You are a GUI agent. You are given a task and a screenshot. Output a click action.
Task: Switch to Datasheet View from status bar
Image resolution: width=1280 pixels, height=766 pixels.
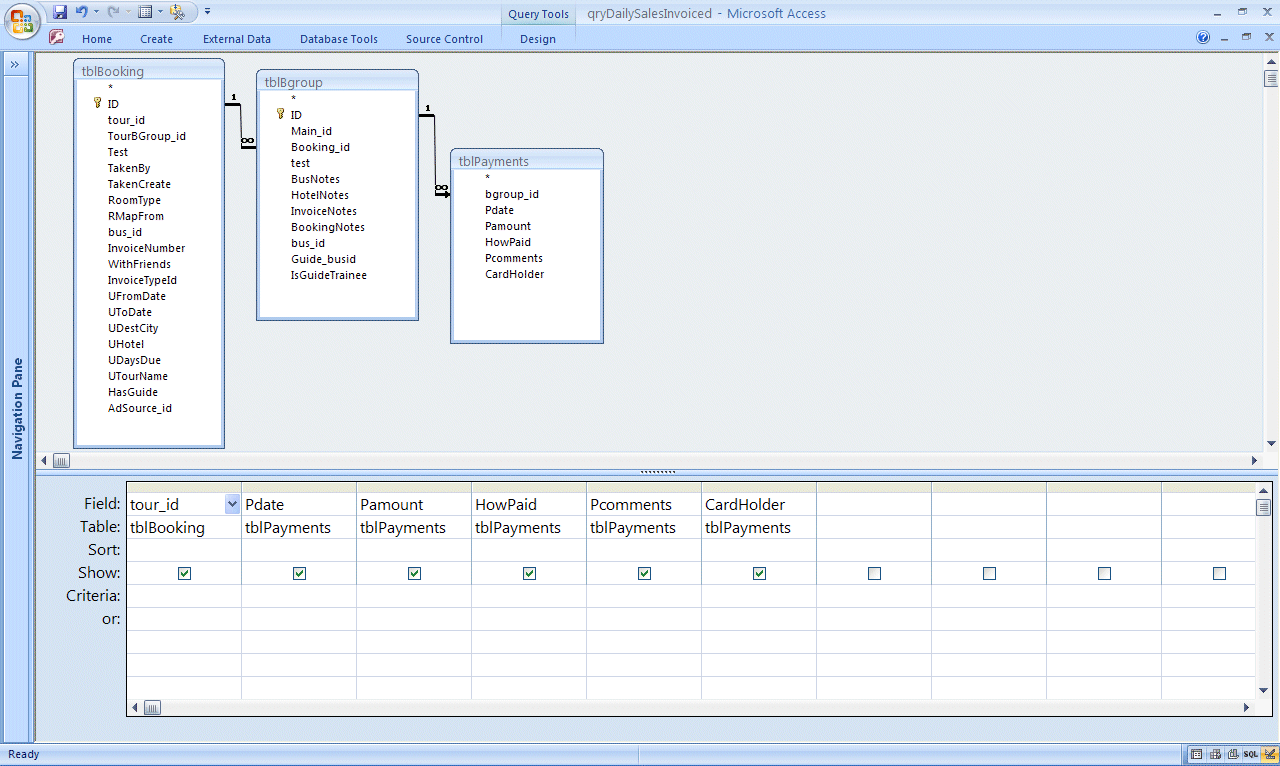[1197, 754]
